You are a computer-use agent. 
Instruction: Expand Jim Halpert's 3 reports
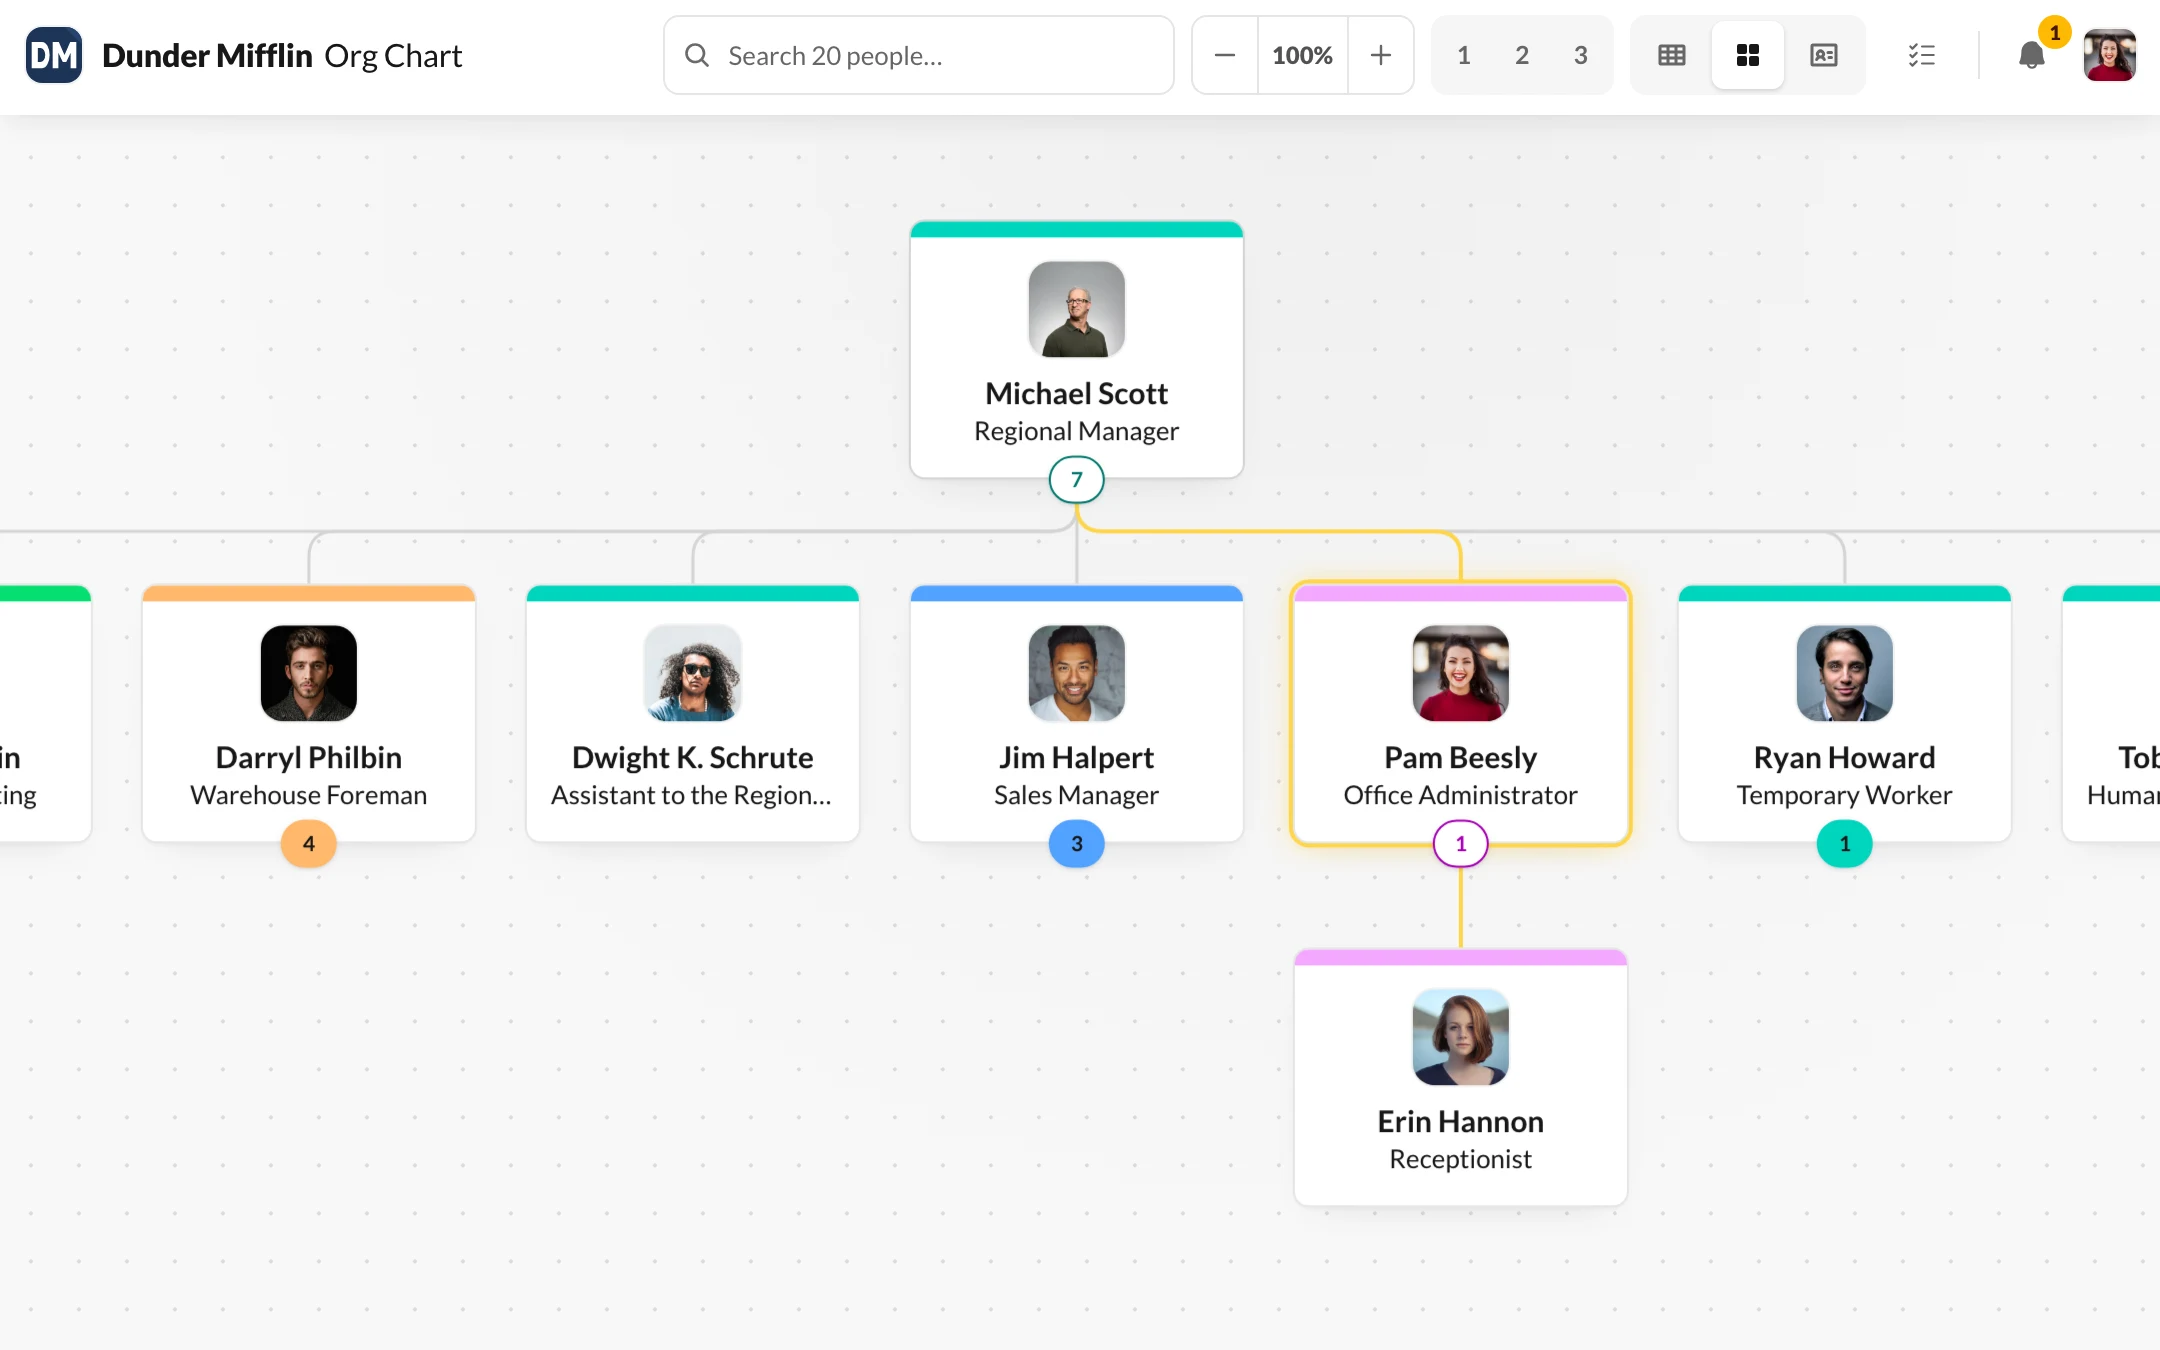(x=1077, y=844)
